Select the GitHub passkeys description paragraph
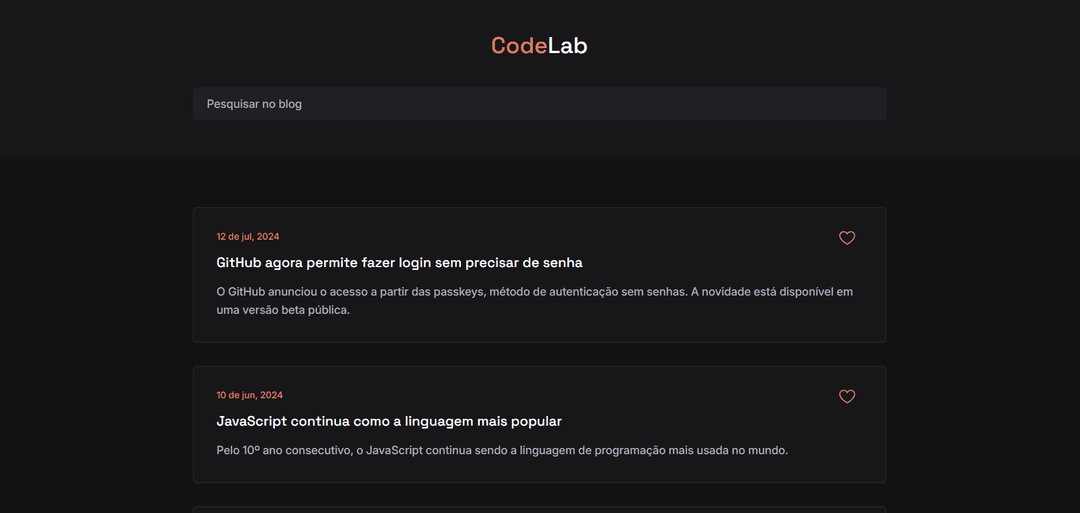Image resolution: width=1080 pixels, height=513 pixels. (534, 301)
